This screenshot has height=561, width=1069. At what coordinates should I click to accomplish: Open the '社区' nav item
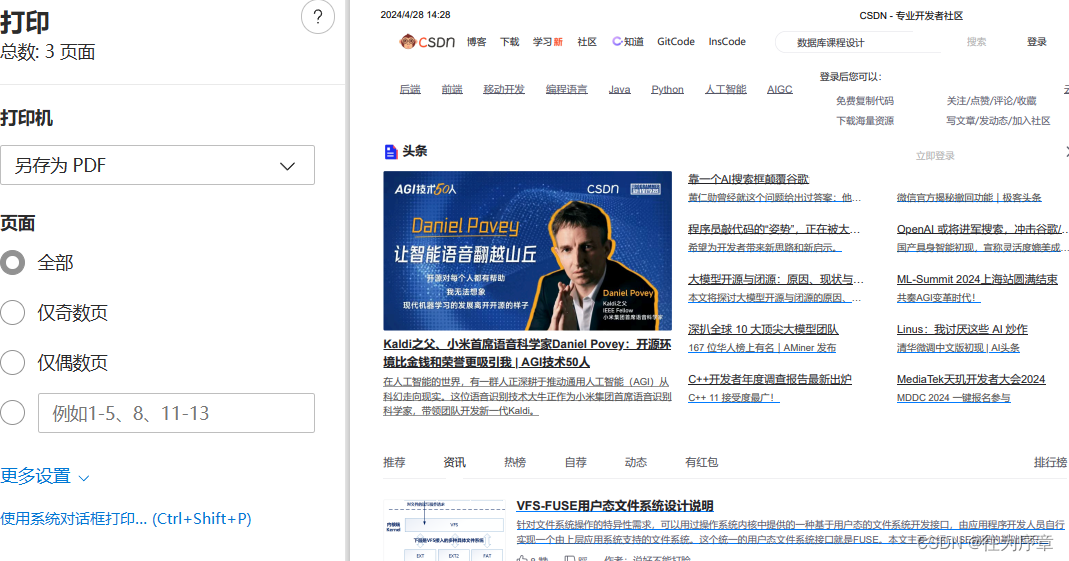pyautogui.click(x=587, y=42)
